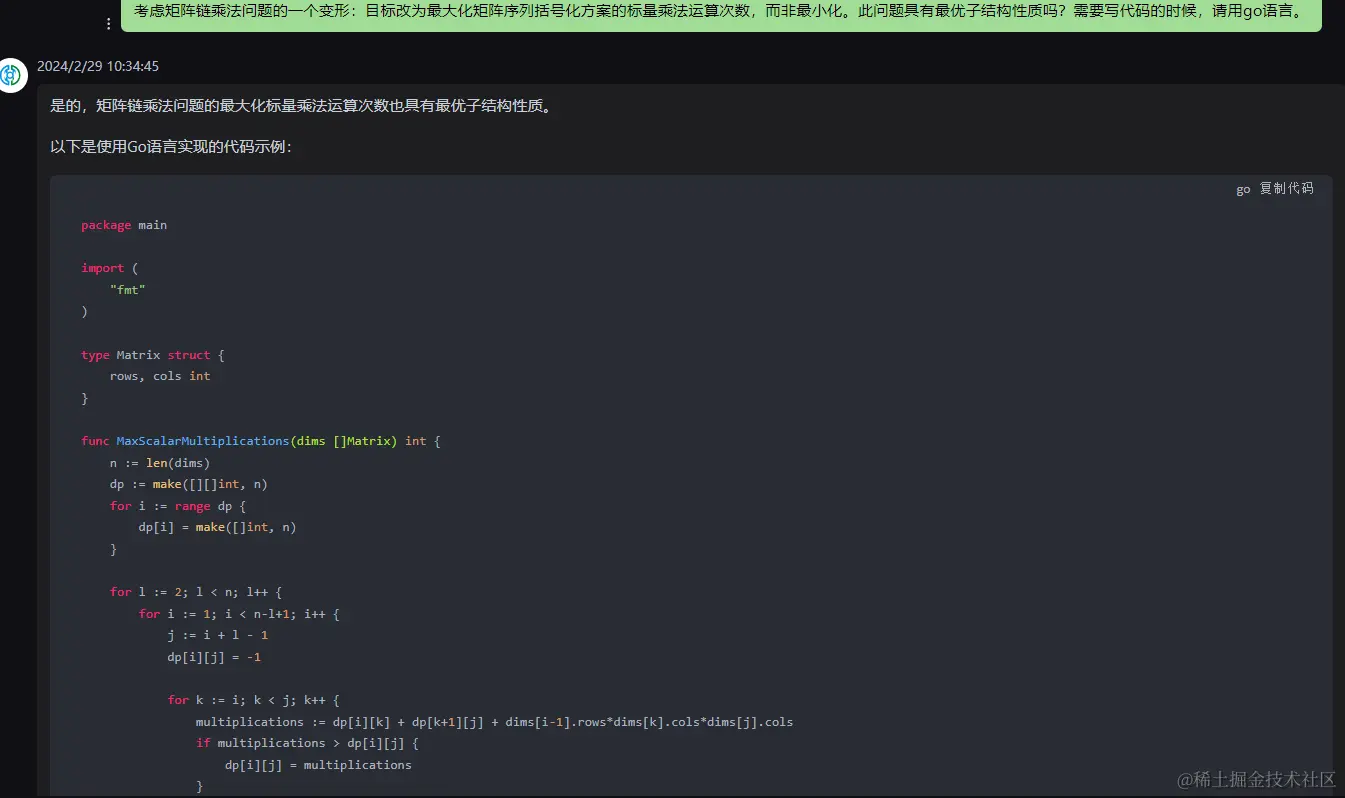Click the green user question message bubble
The image size is (1345, 798).
(x=721, y=15)
